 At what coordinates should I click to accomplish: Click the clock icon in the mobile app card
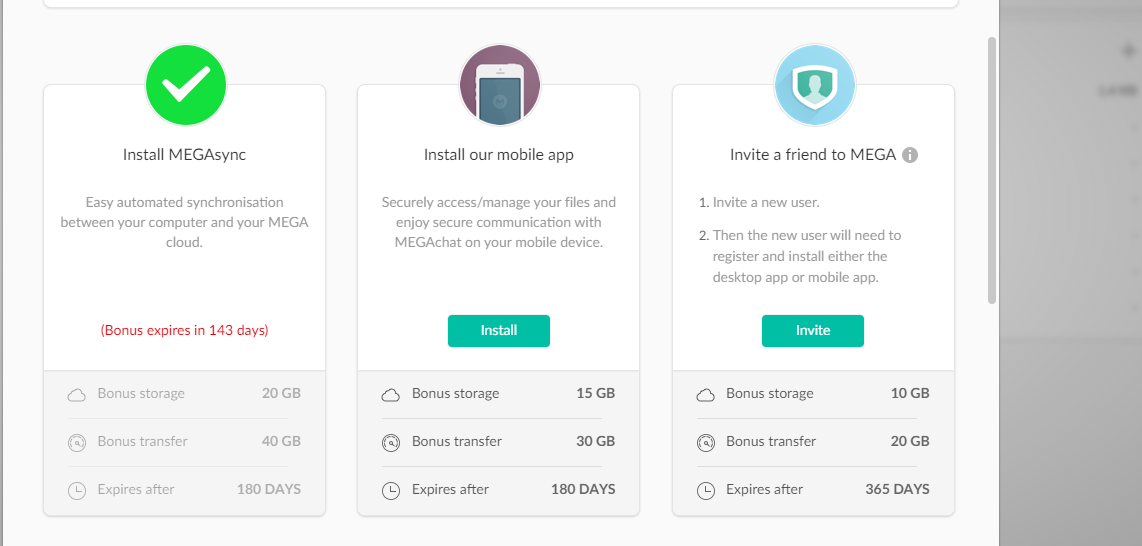pos(391,490)
